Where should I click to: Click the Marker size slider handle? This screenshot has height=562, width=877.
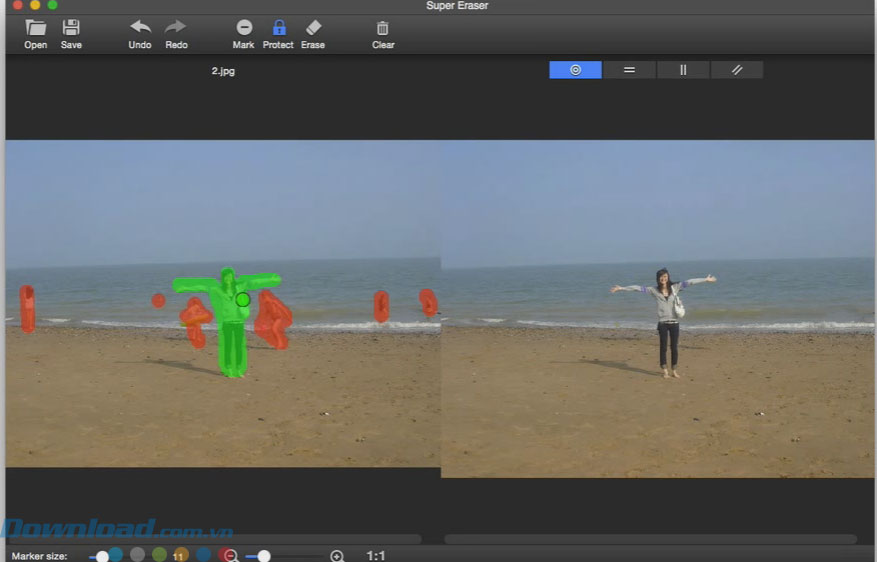tap(102, 556)
